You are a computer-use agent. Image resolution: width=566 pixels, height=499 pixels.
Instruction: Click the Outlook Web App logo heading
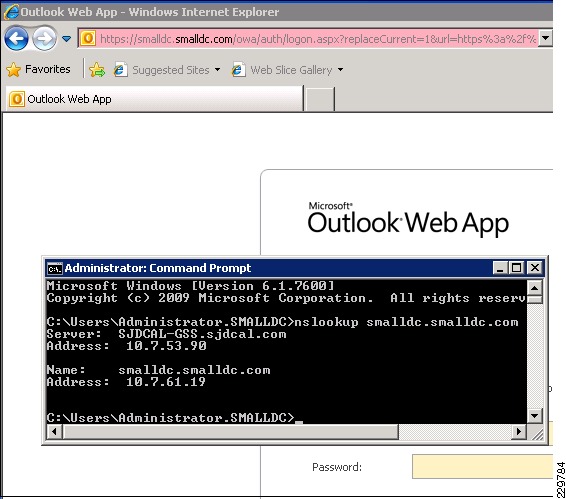click(x=408, y=219)
